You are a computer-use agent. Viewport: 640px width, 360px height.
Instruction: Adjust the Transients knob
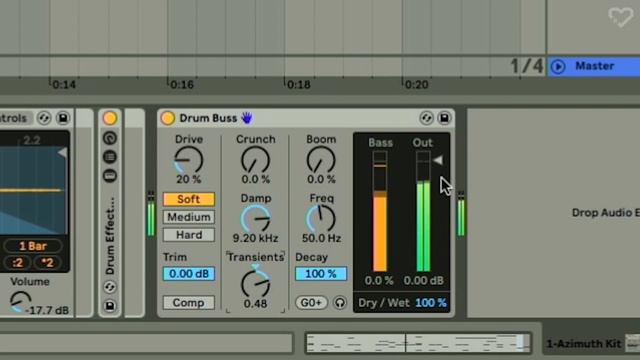[256, 283]
